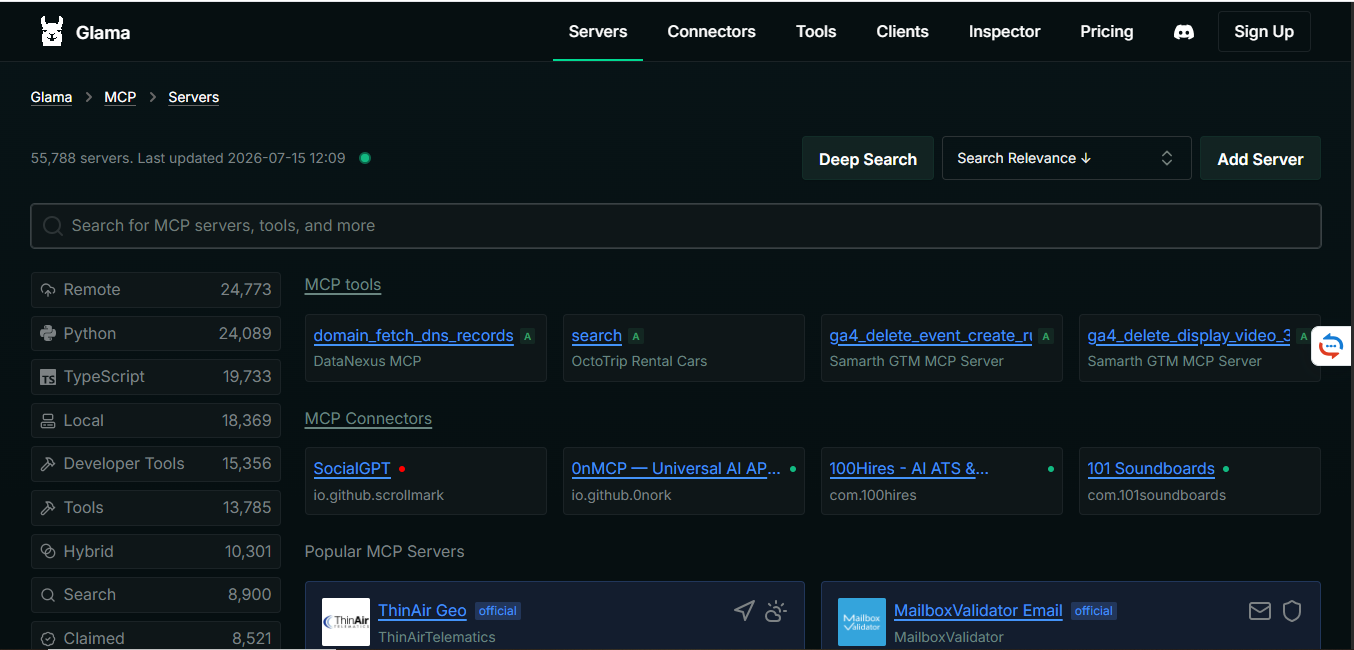The height and width of the screenshot is (650, 1354).
Task: Click the Popular MCP Servers heading
Action: click(x=385, y=551)
